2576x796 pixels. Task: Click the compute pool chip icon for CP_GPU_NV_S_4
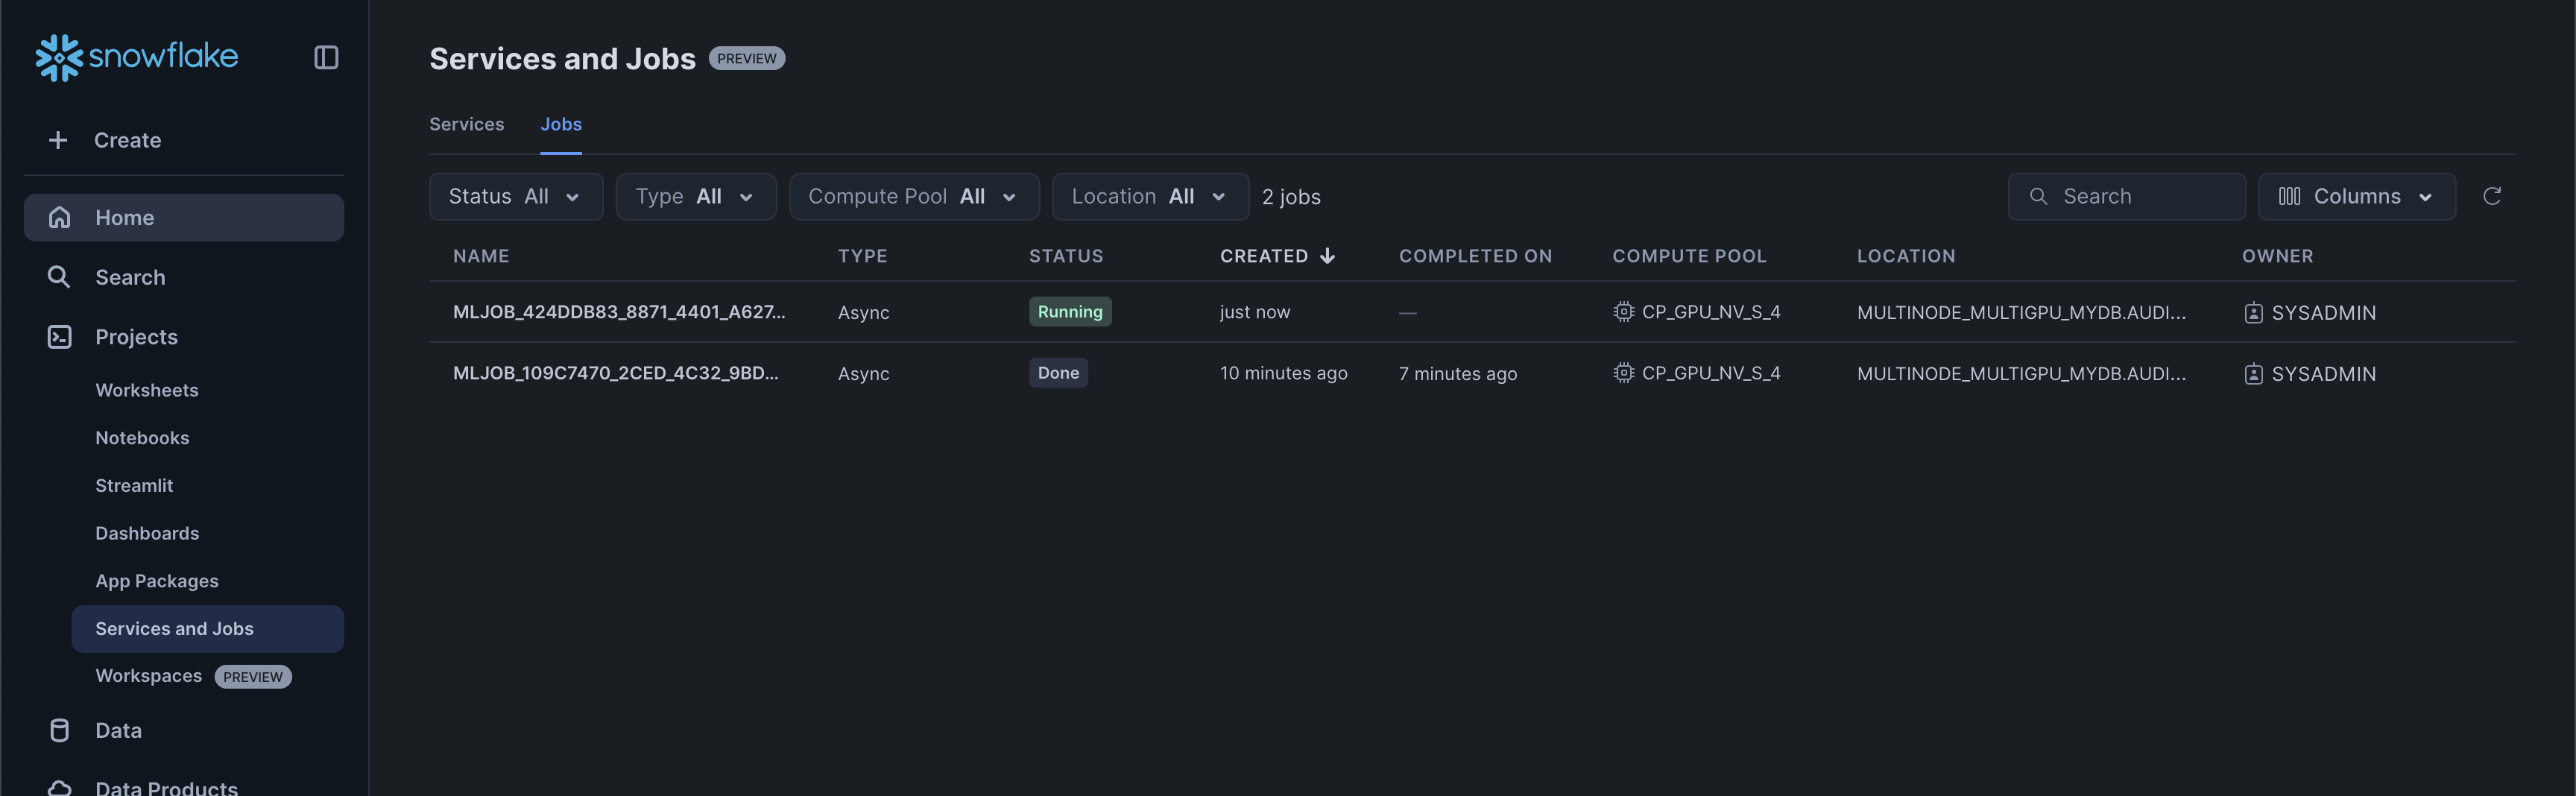pyautogui.click(x=1623, y=311)
